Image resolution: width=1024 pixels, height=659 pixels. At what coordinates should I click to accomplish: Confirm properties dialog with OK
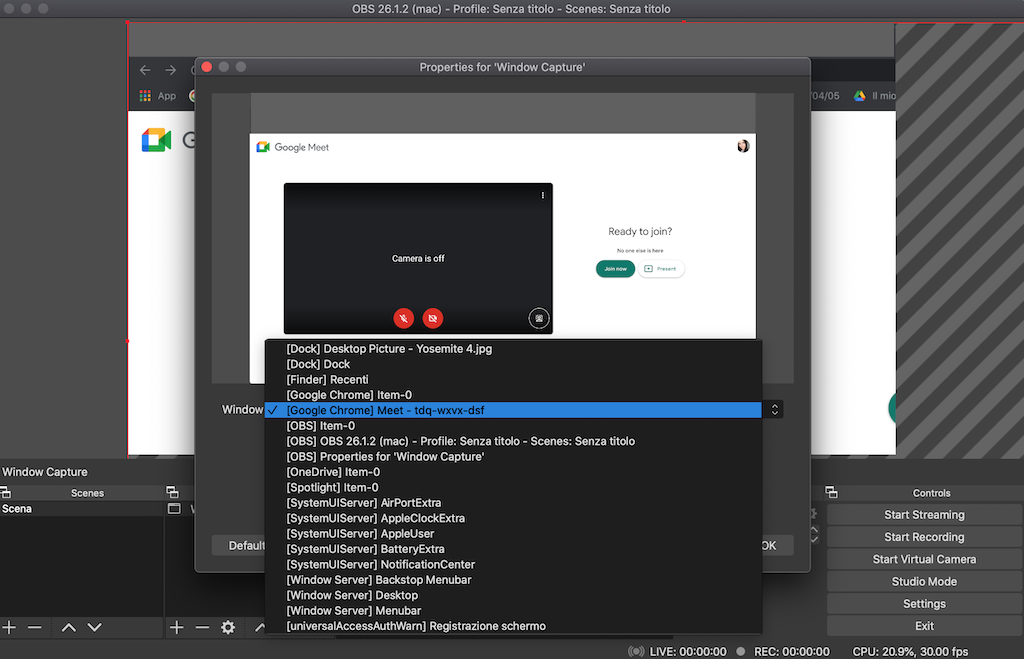tap(777, 545)
